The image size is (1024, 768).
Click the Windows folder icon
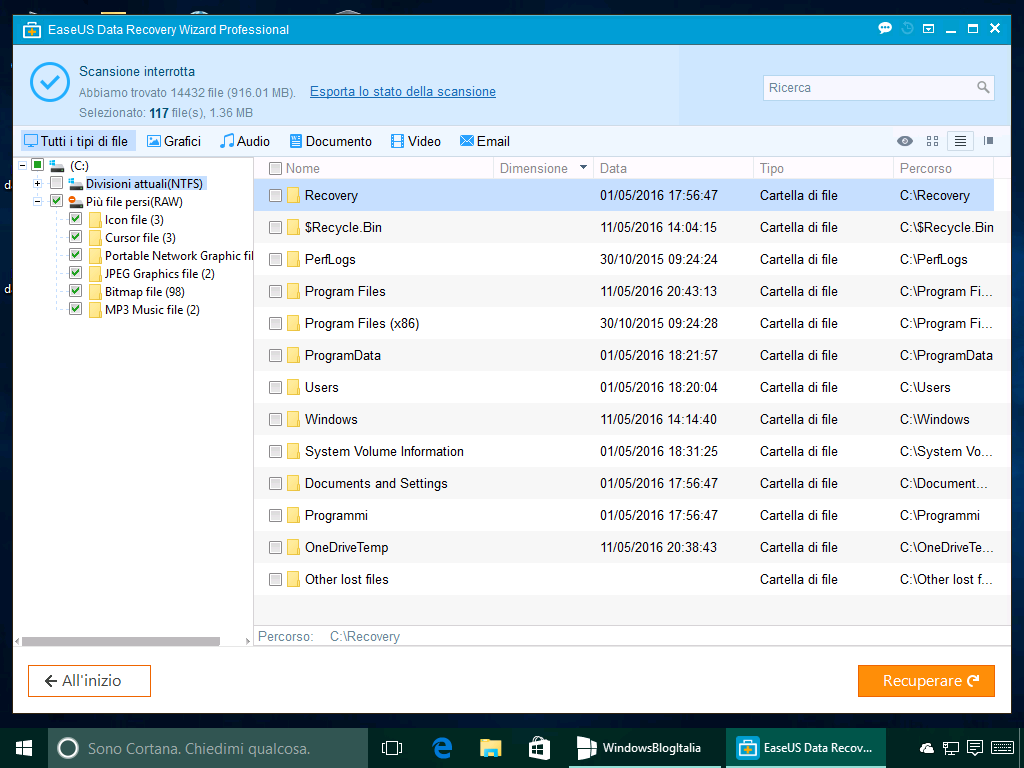click(x=293, y=419)
